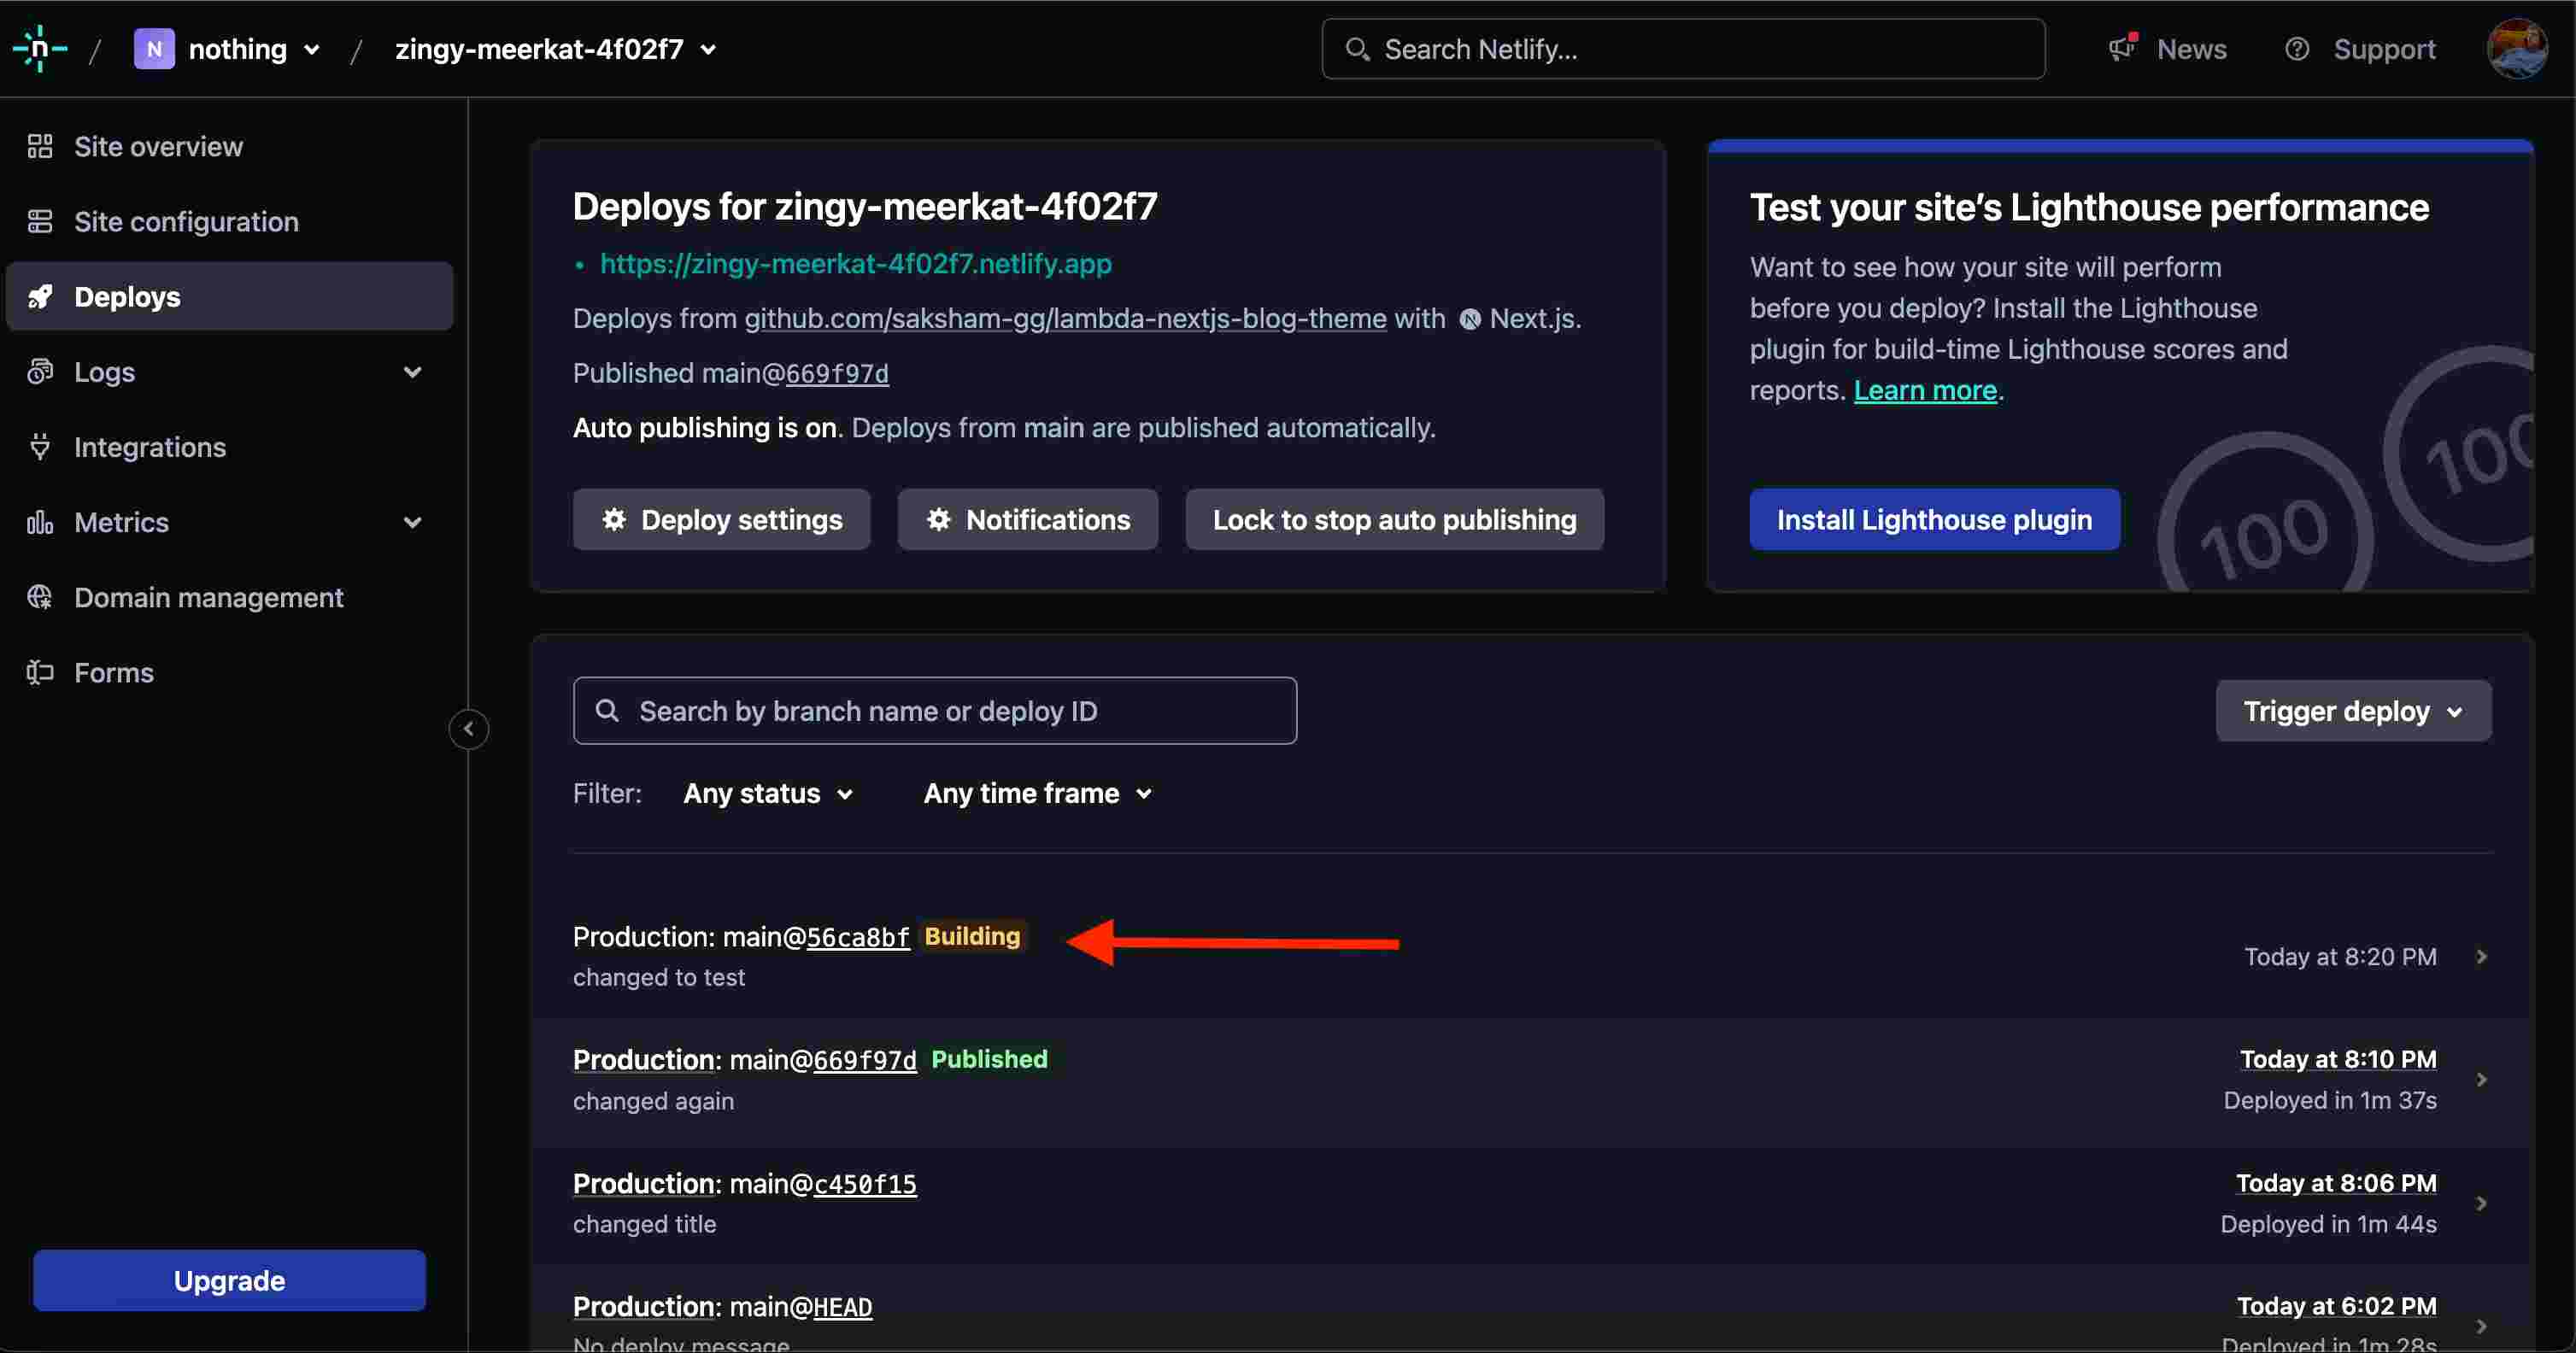Expand the Logs submenu chevron
This screenshot has height=1353, width=2576.
412,372
